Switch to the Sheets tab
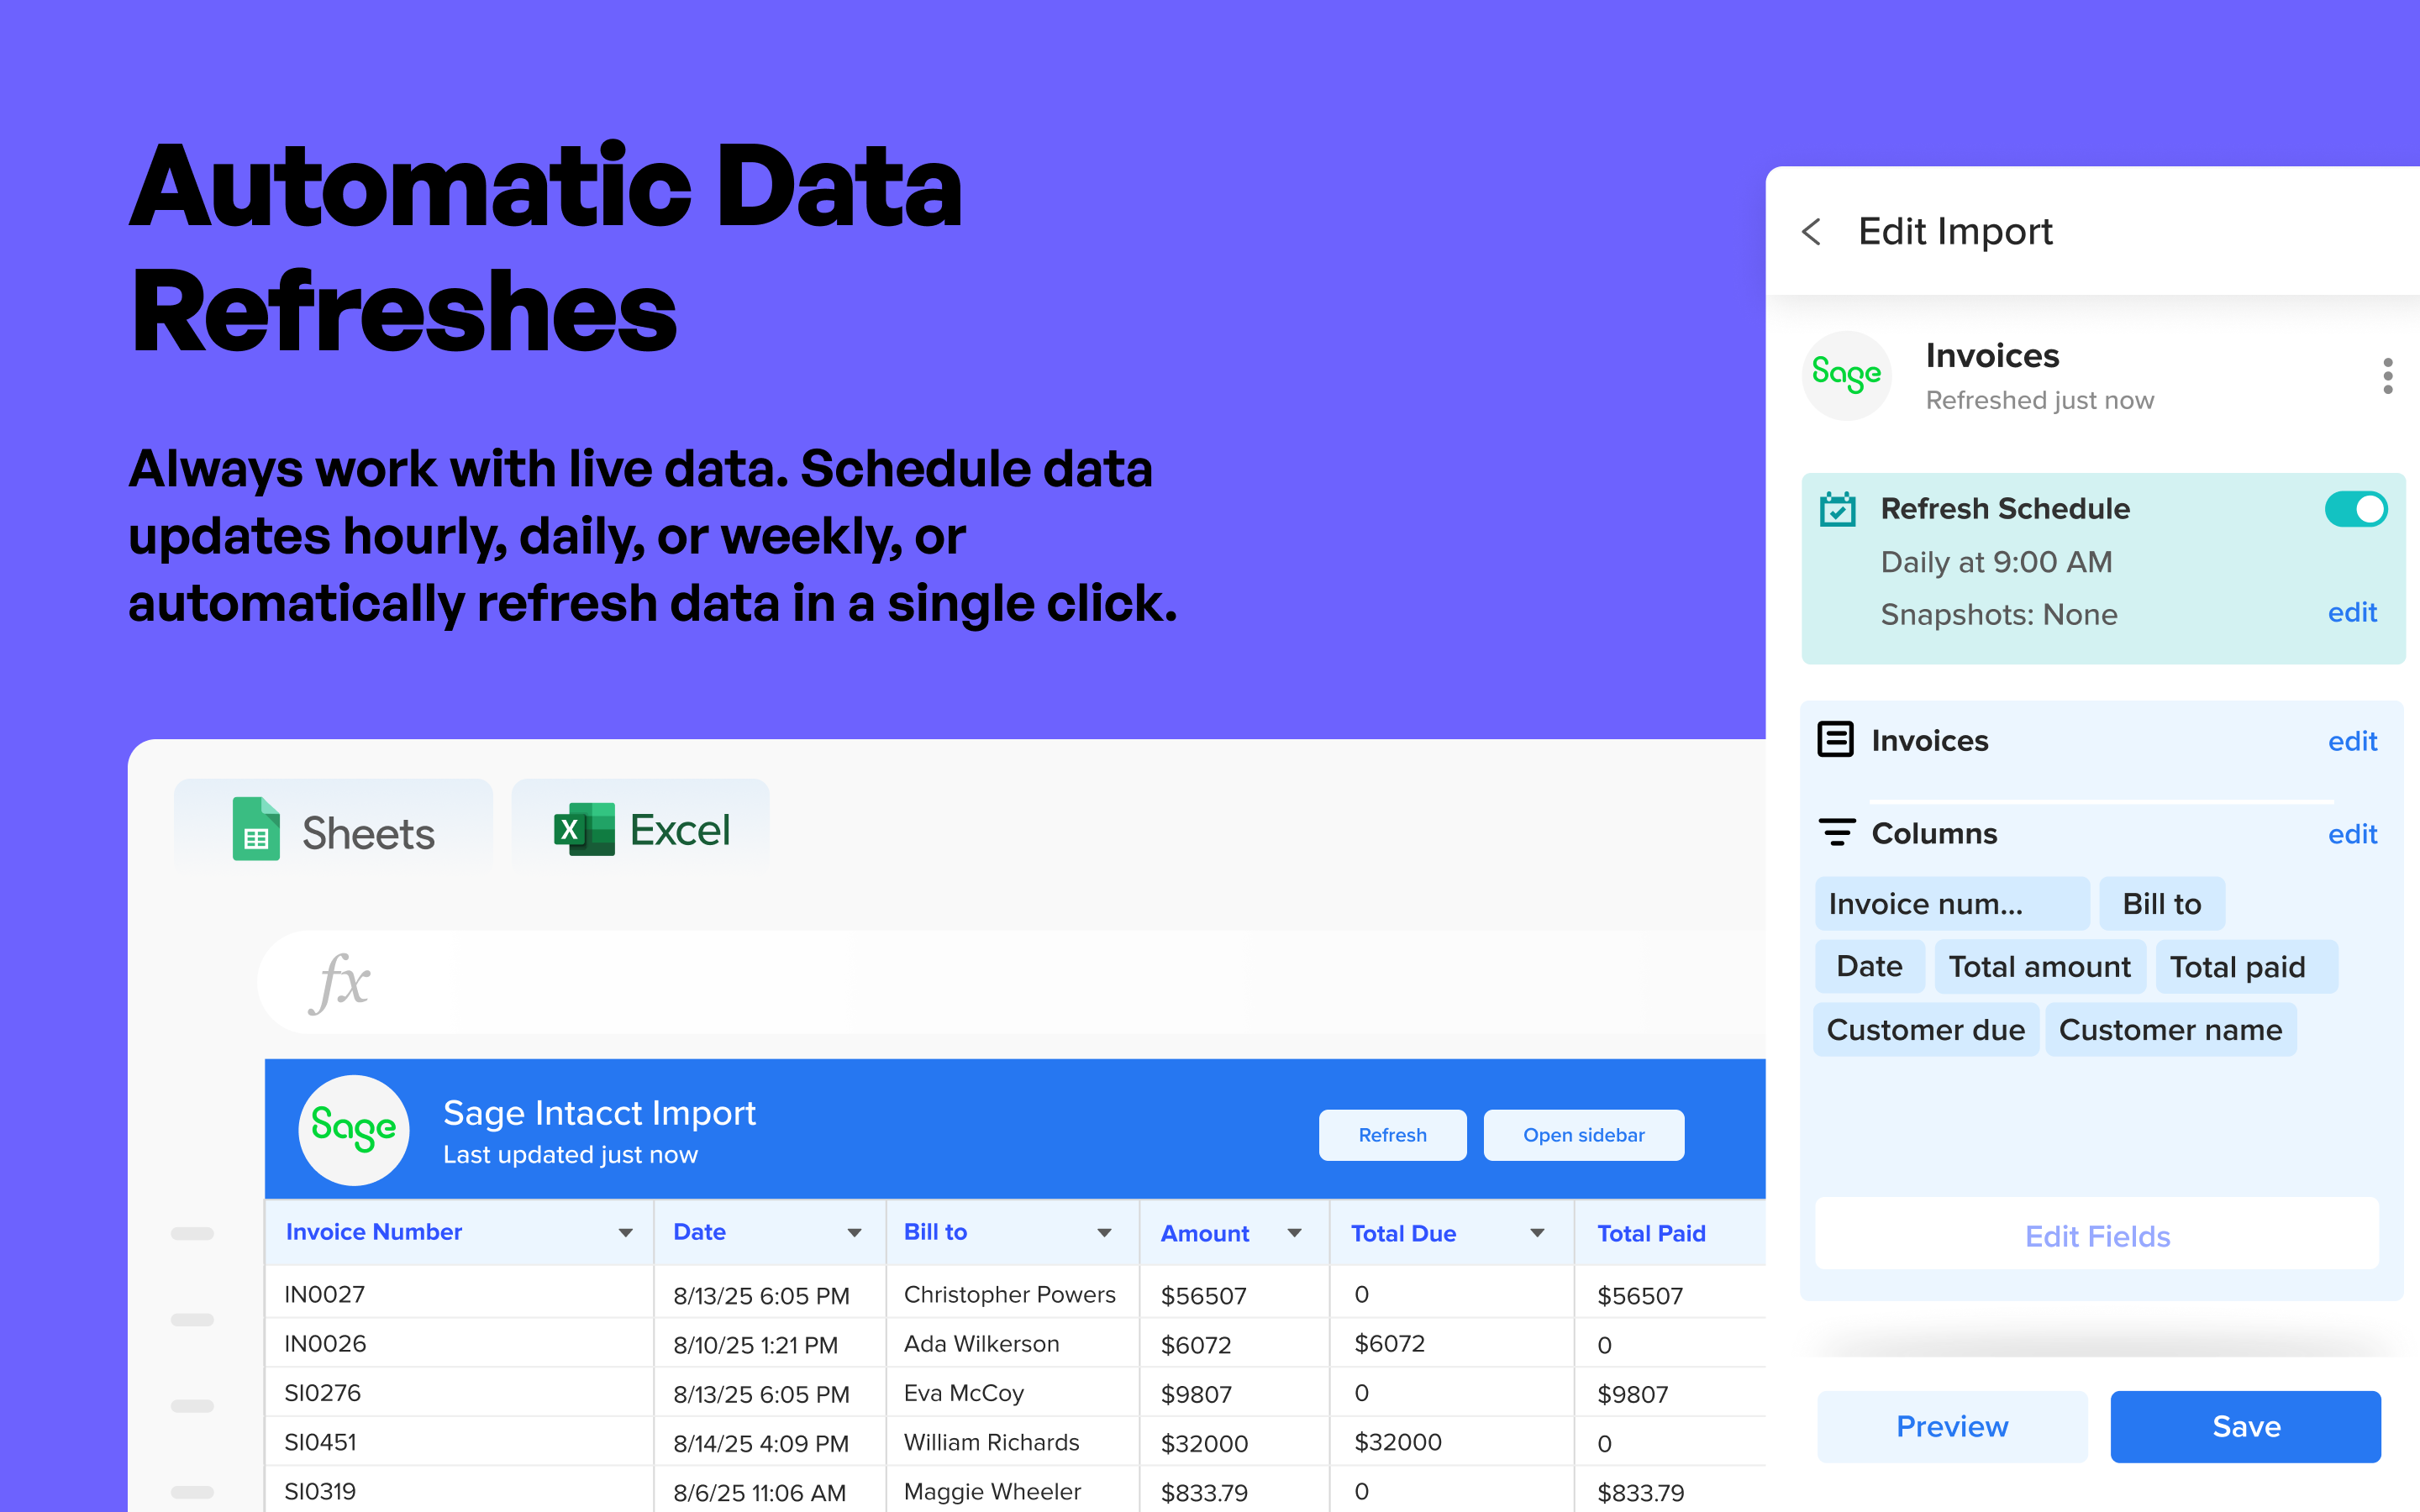Screen dimensions: 2420x1512 [333, 830]
